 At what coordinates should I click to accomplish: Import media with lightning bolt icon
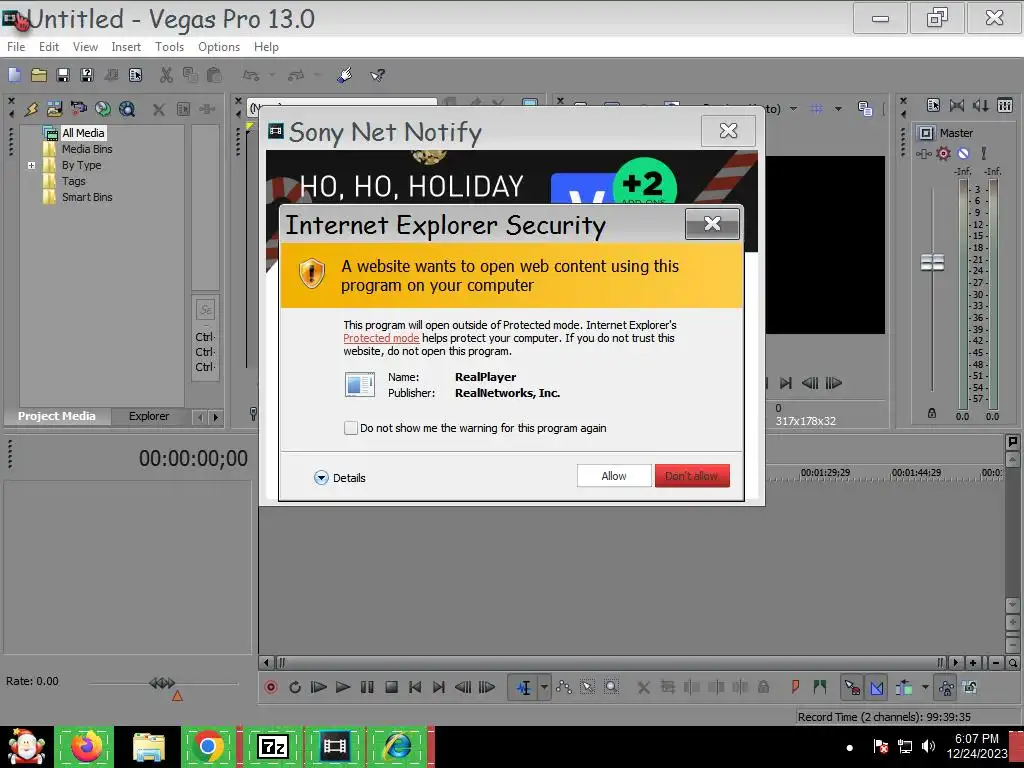(x=31, y=109)
